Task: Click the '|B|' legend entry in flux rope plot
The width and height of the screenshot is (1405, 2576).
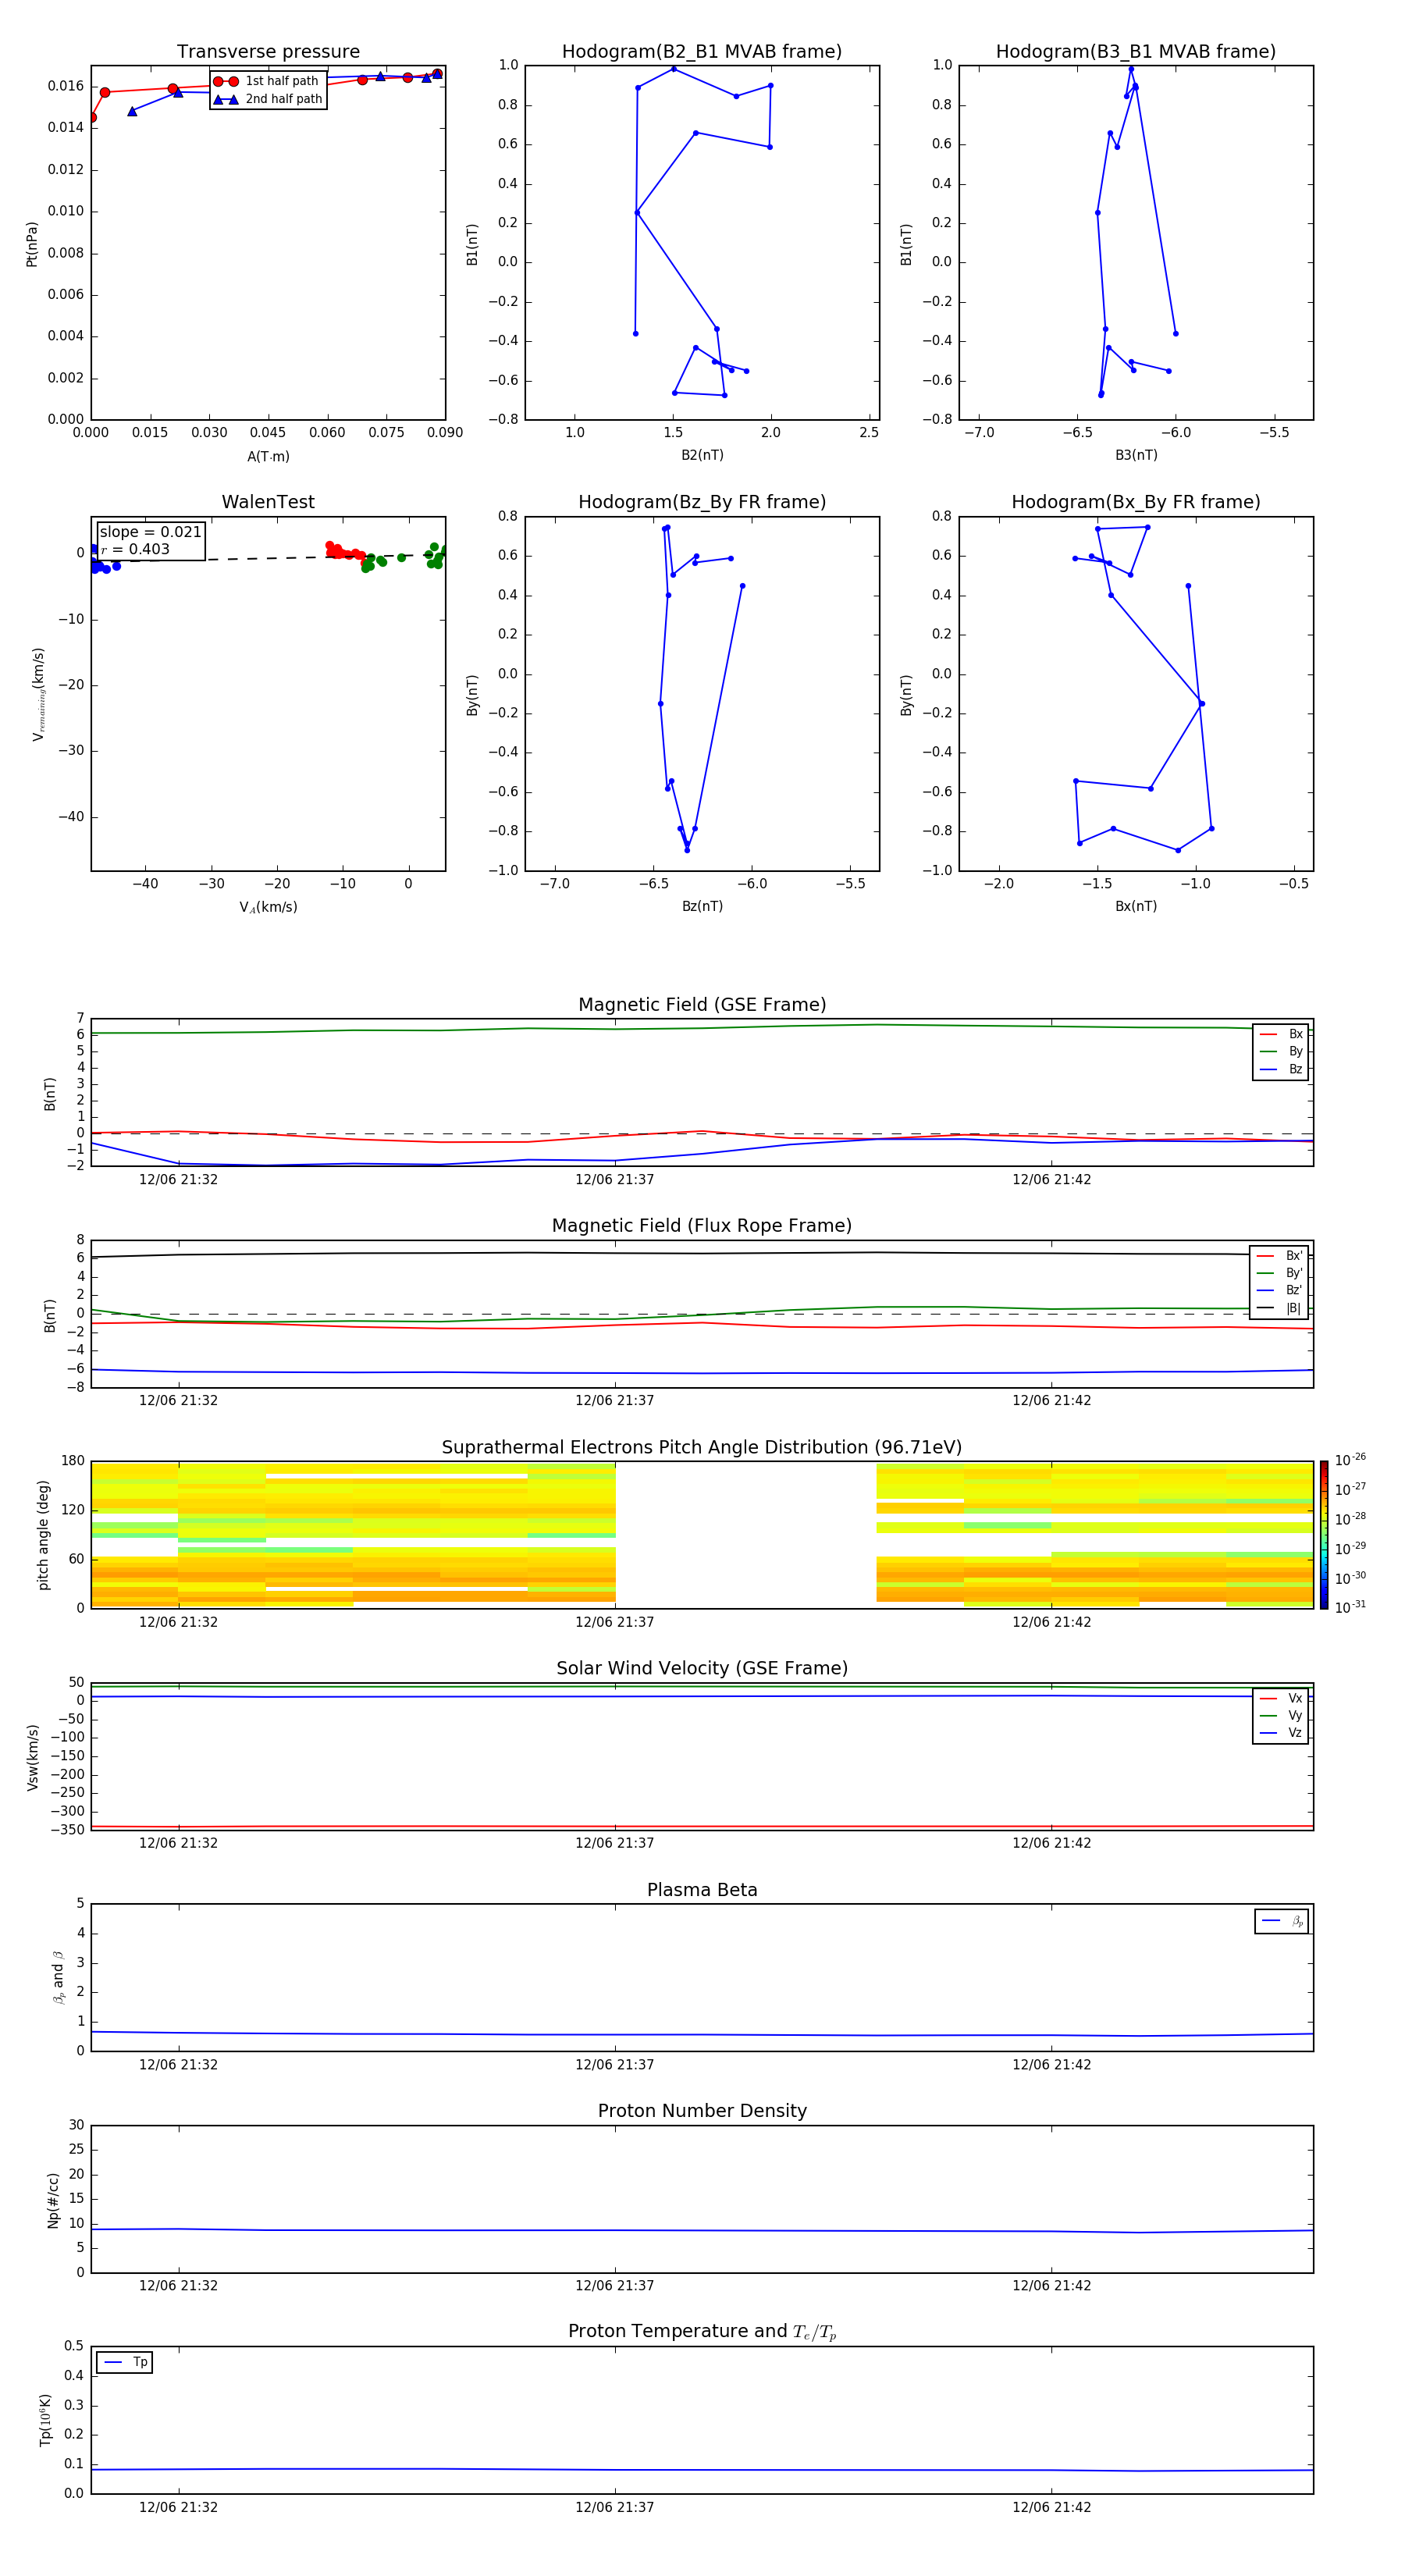Action: (x=1280, y=1308)
